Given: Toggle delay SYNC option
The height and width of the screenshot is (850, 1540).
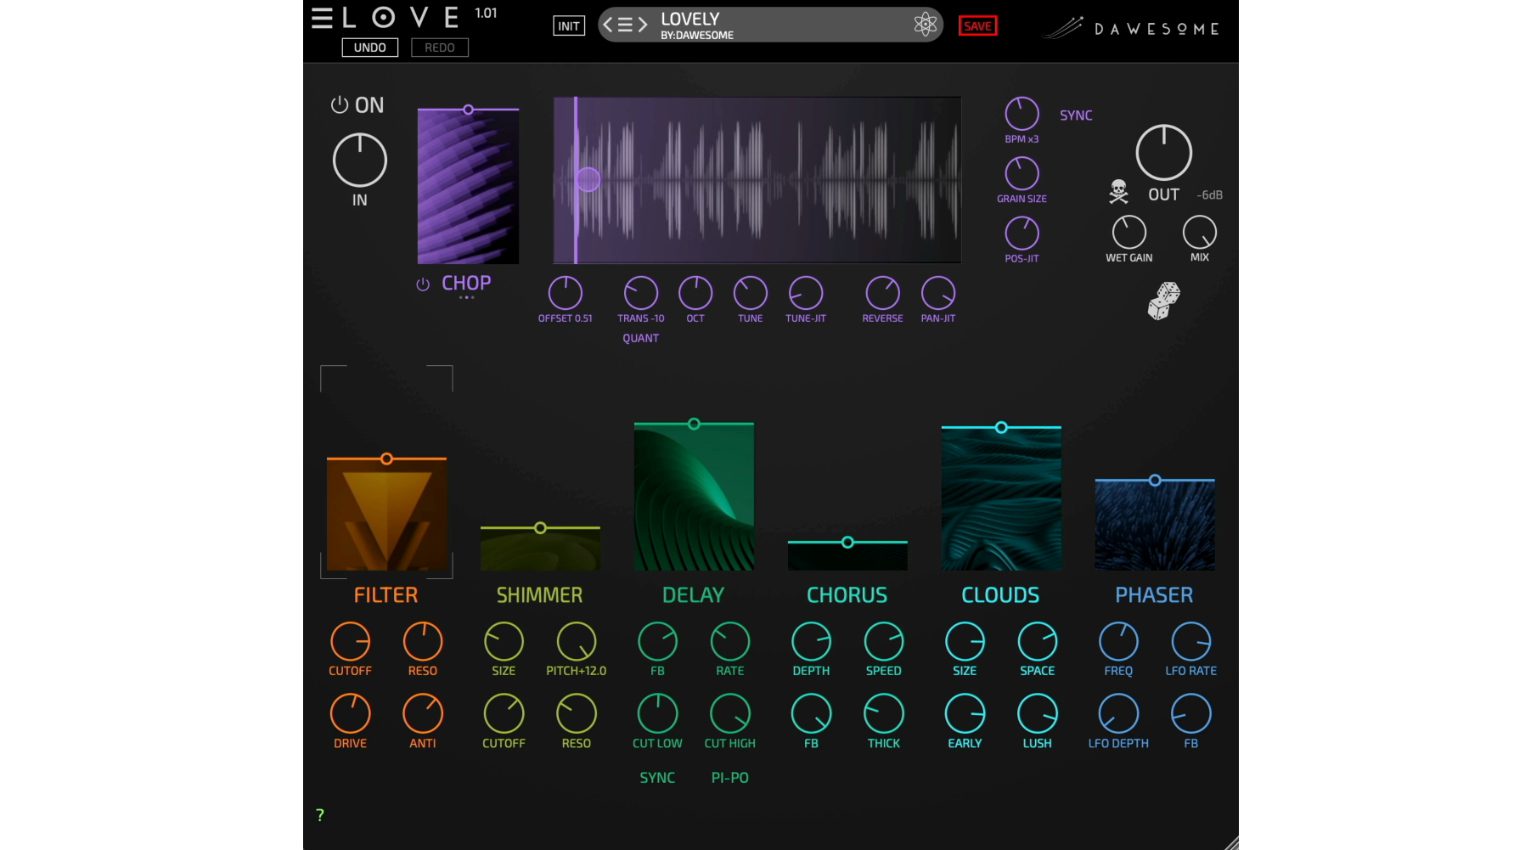Looking at the screenshot, I should click(x=657, y=777).
